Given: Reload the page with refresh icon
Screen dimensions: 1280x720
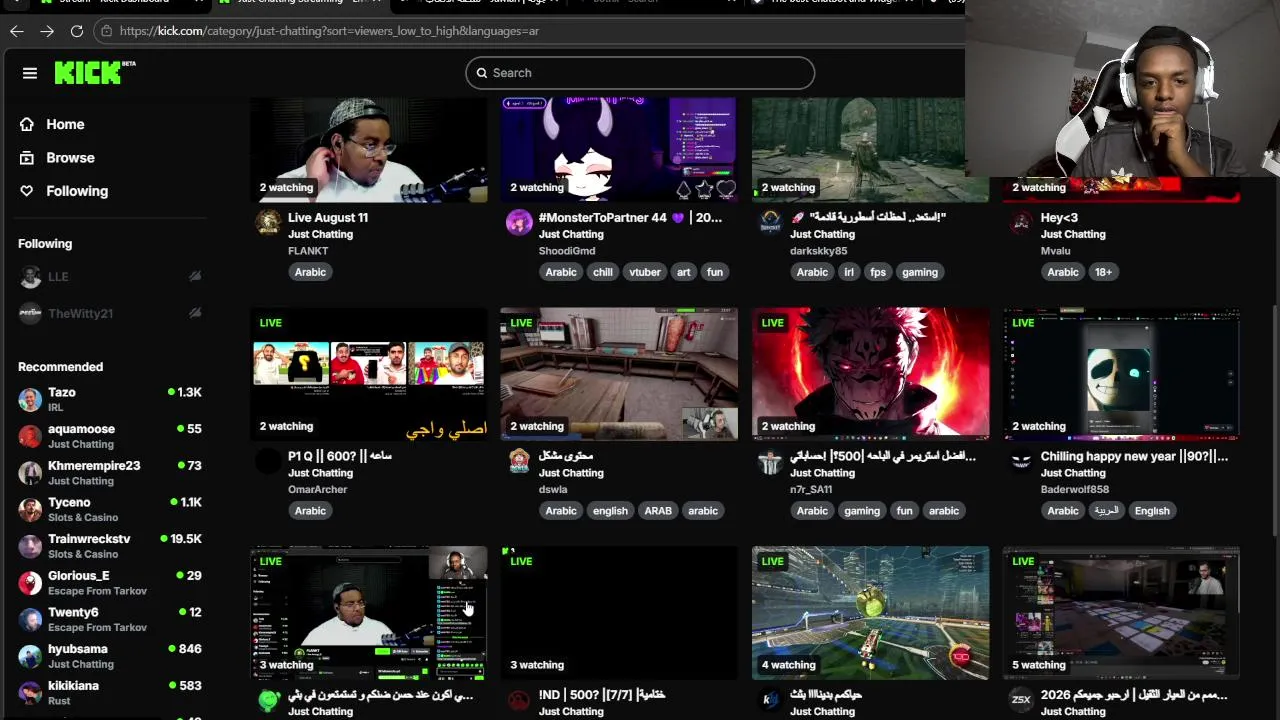Looking at the screenshot, I should click(x=77, y=31).
